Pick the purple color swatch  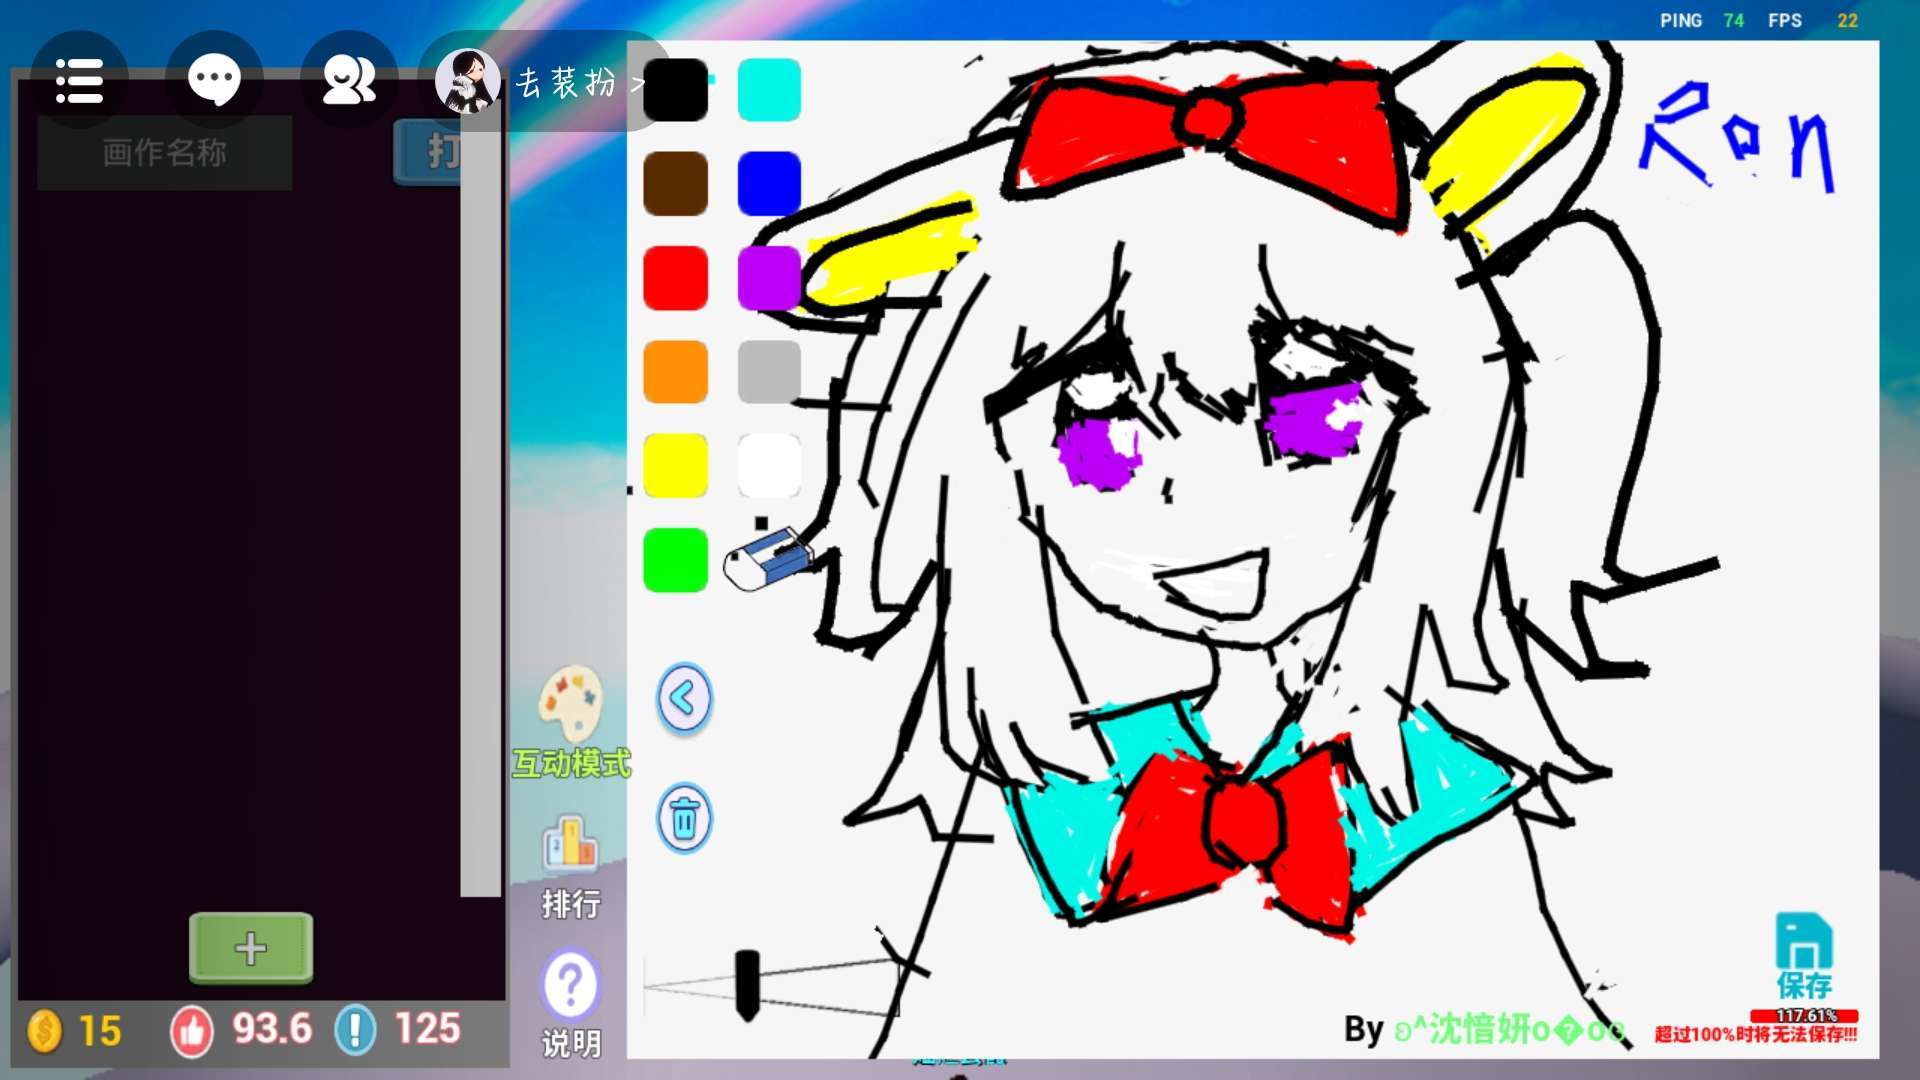tap(769, 278)
